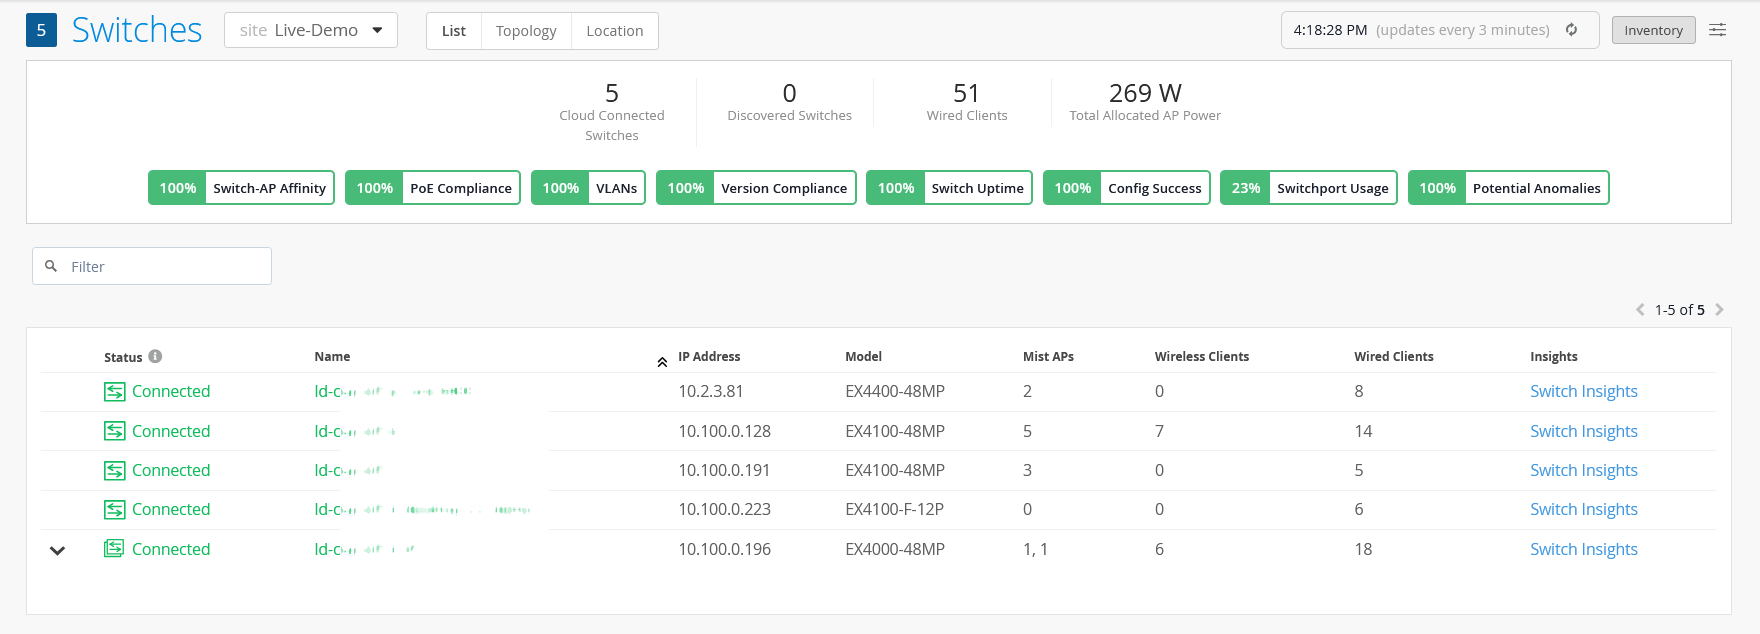Image resolution: width=1760 pixels, height=634 pixels.
Task: Sort by Name column header
Action: point(332,357)
